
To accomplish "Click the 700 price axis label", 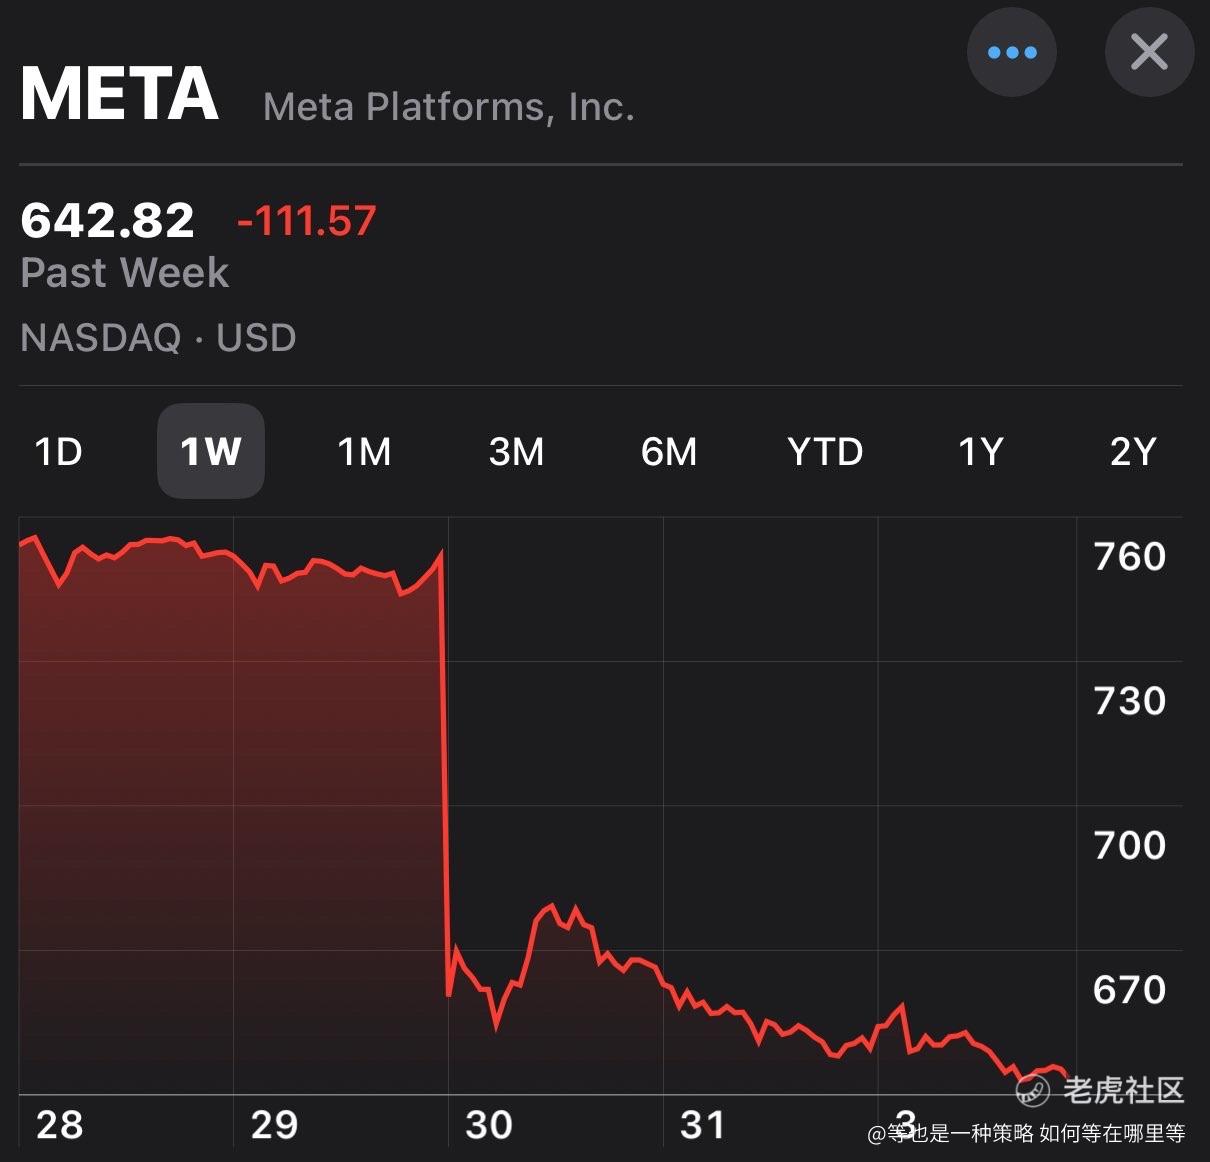I will 1130,846.
